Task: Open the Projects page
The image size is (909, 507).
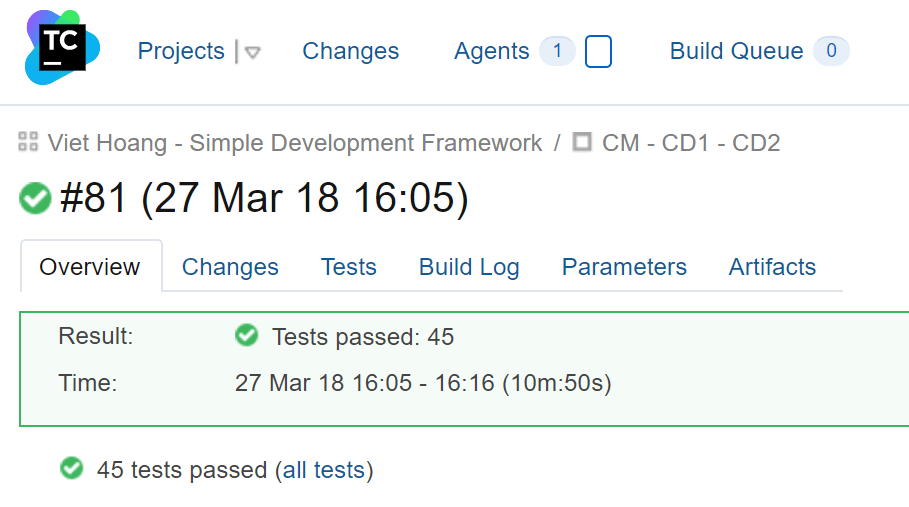Action: 181,51
